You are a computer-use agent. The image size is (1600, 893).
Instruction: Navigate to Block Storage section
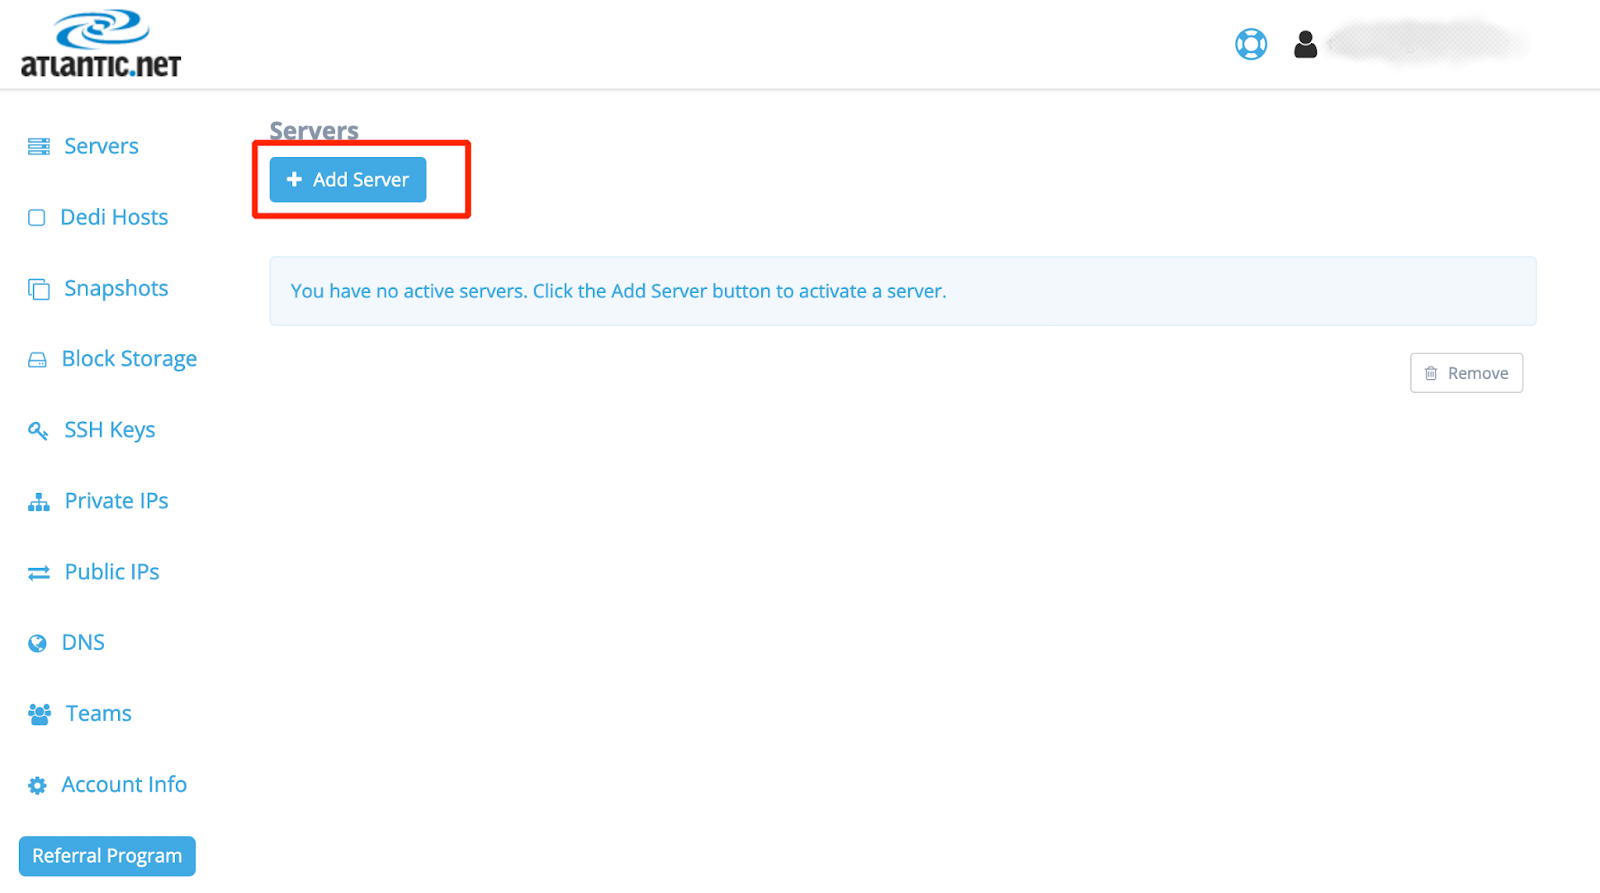point(129,359)
